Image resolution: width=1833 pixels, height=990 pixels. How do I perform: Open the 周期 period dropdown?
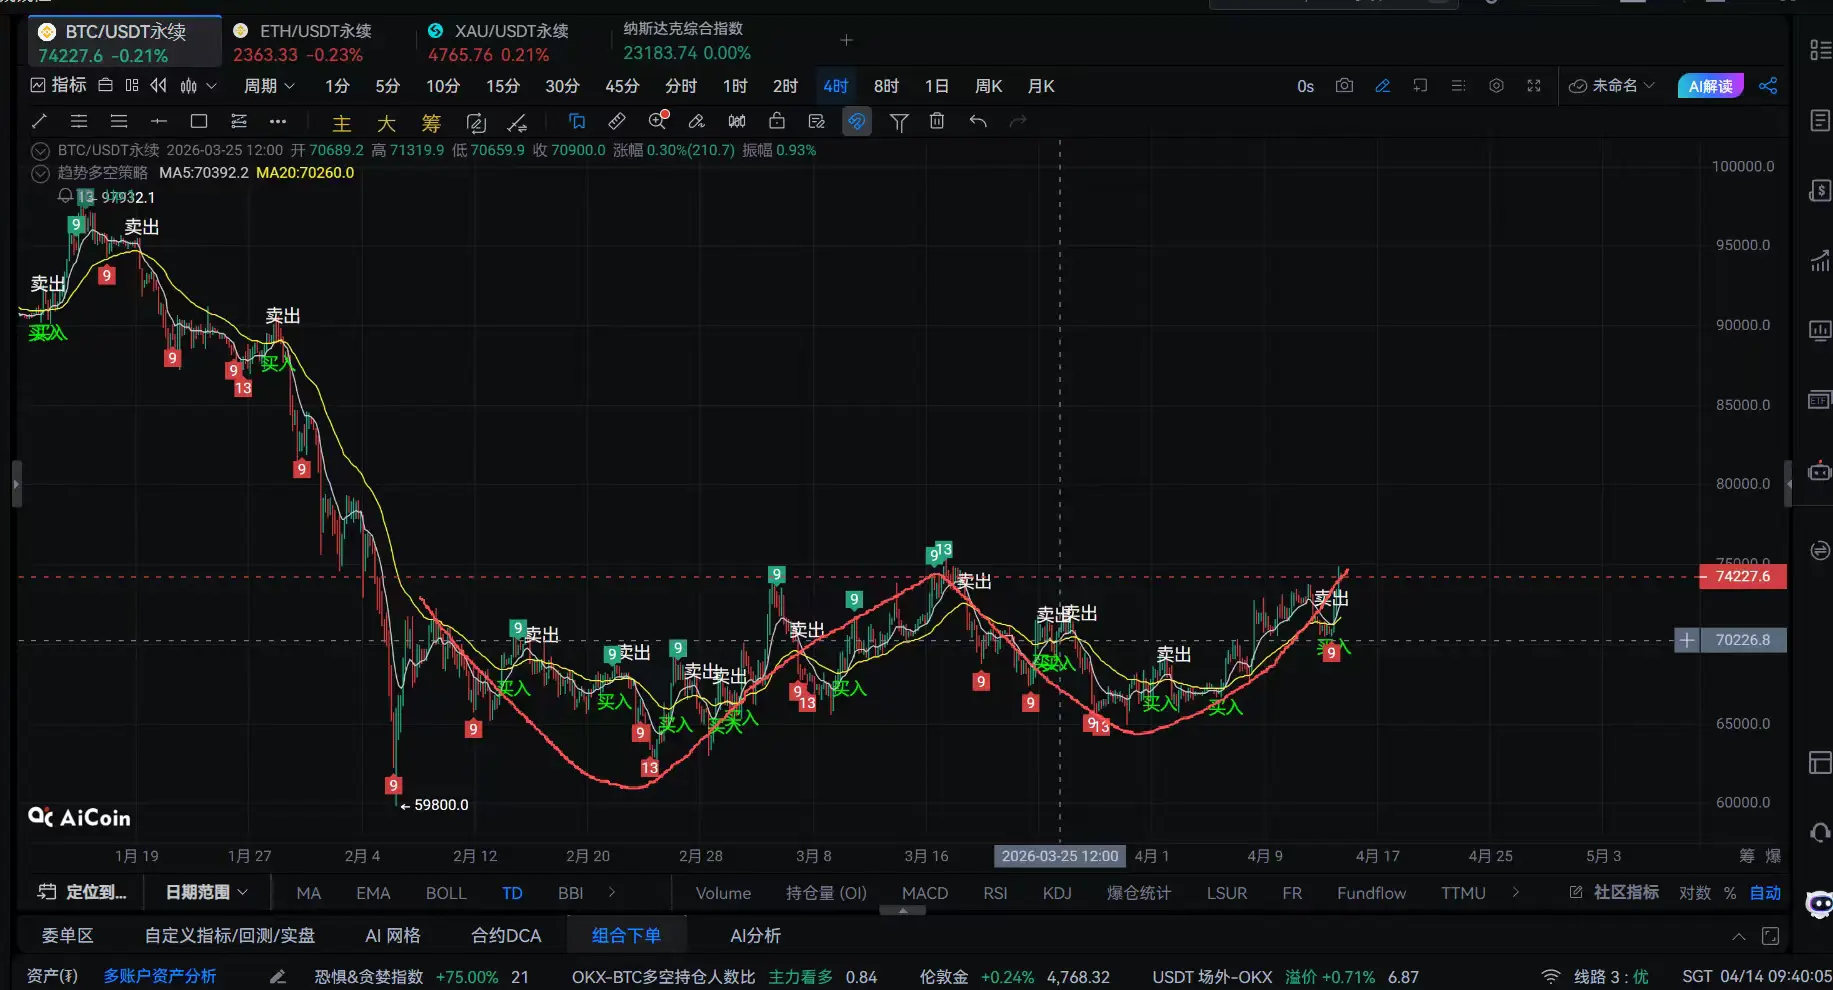coord(269,86)
